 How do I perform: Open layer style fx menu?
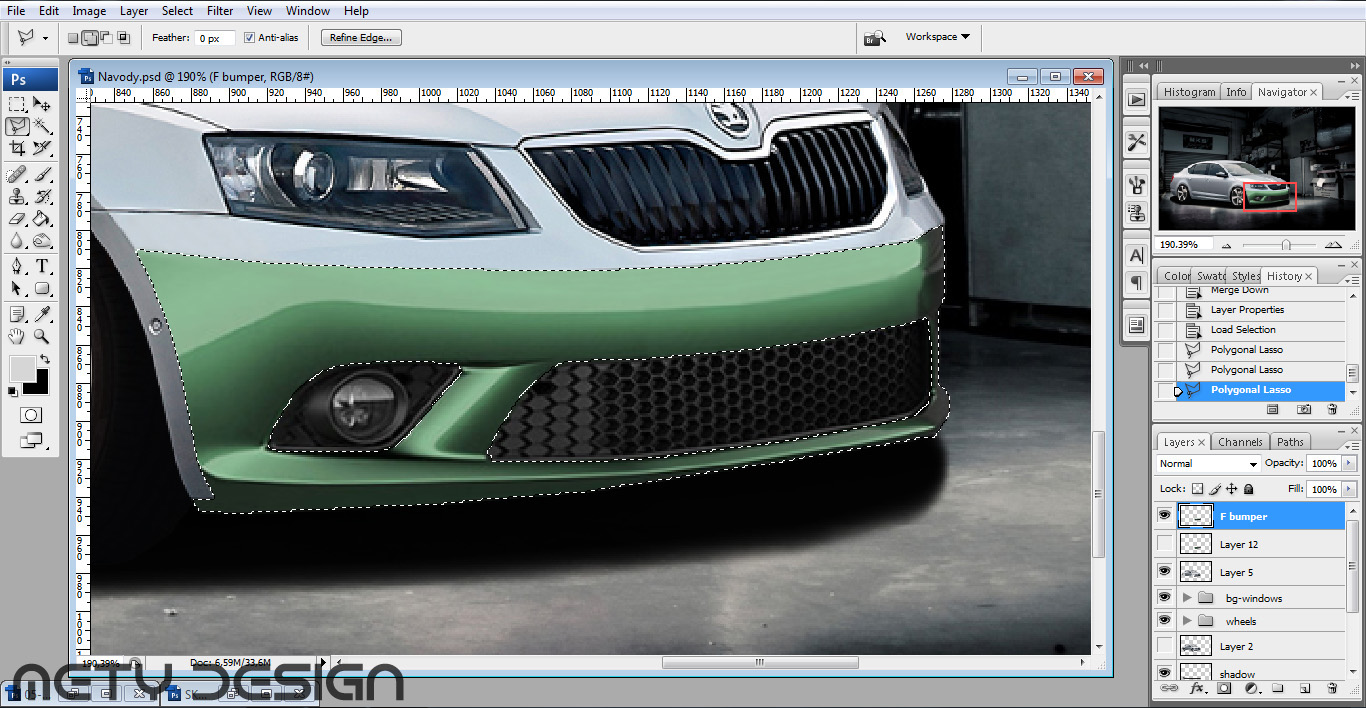1197,688
